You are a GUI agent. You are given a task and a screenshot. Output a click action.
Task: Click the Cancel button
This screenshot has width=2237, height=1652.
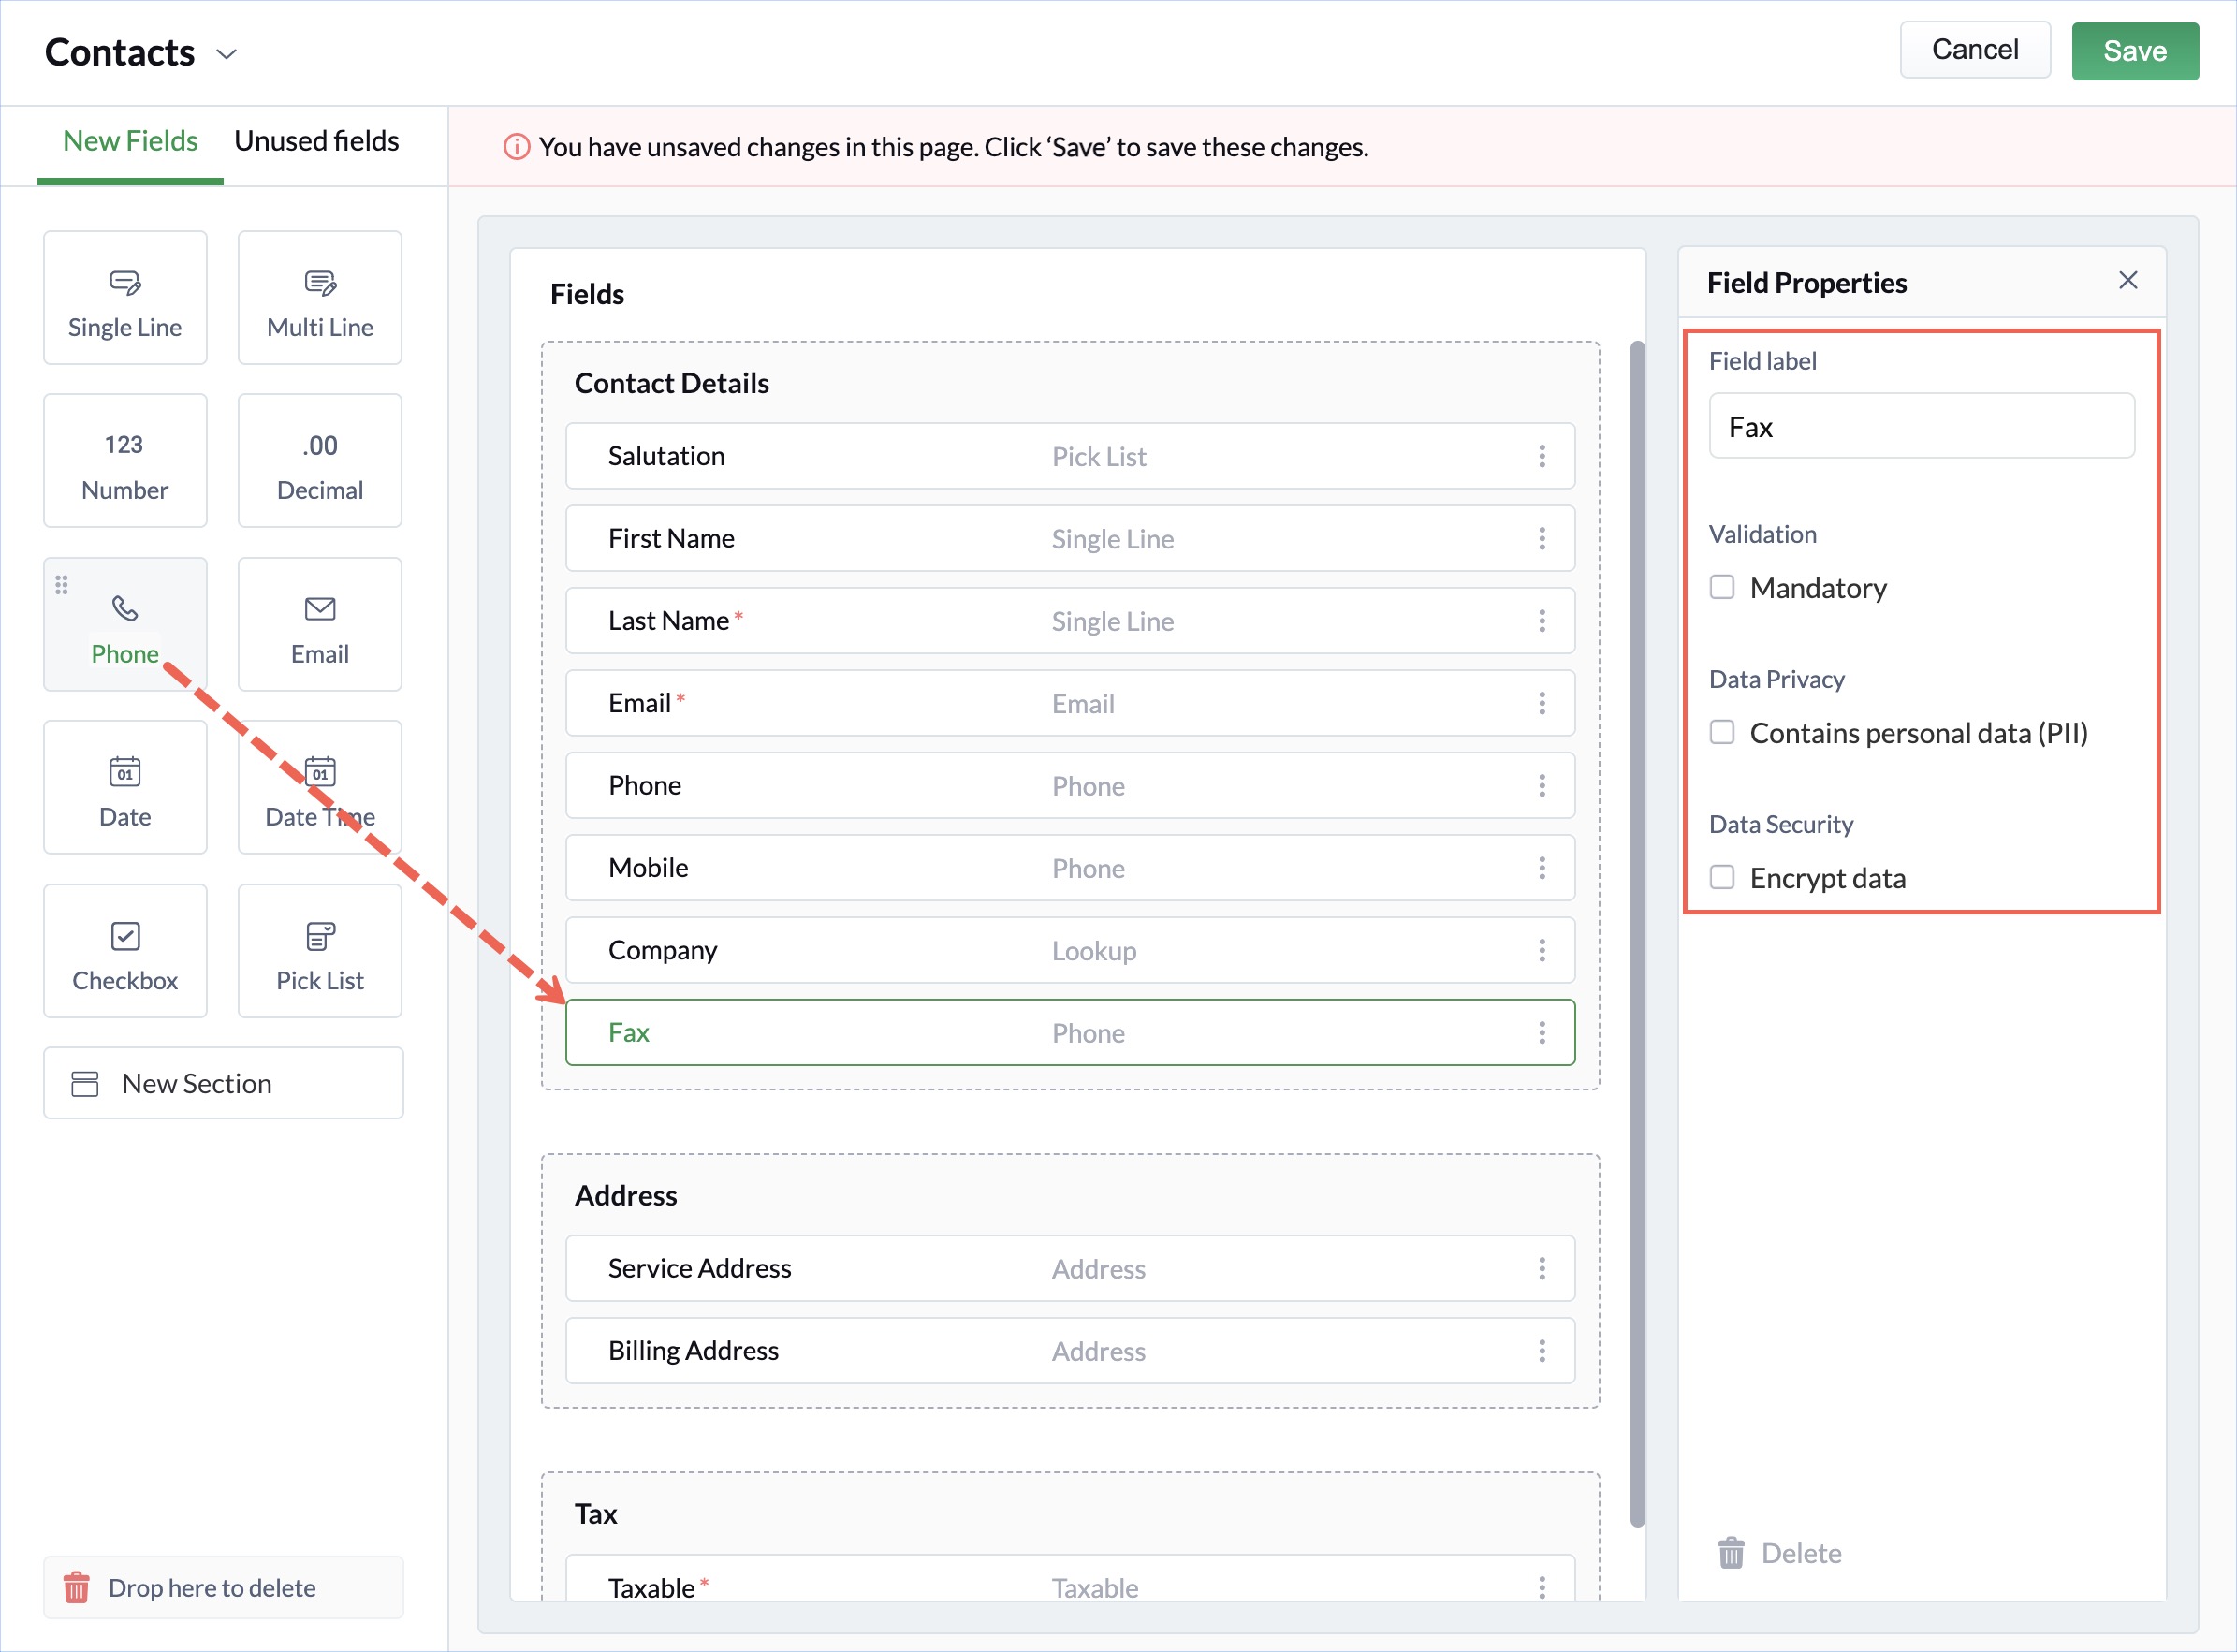(x=1974, y=50)
